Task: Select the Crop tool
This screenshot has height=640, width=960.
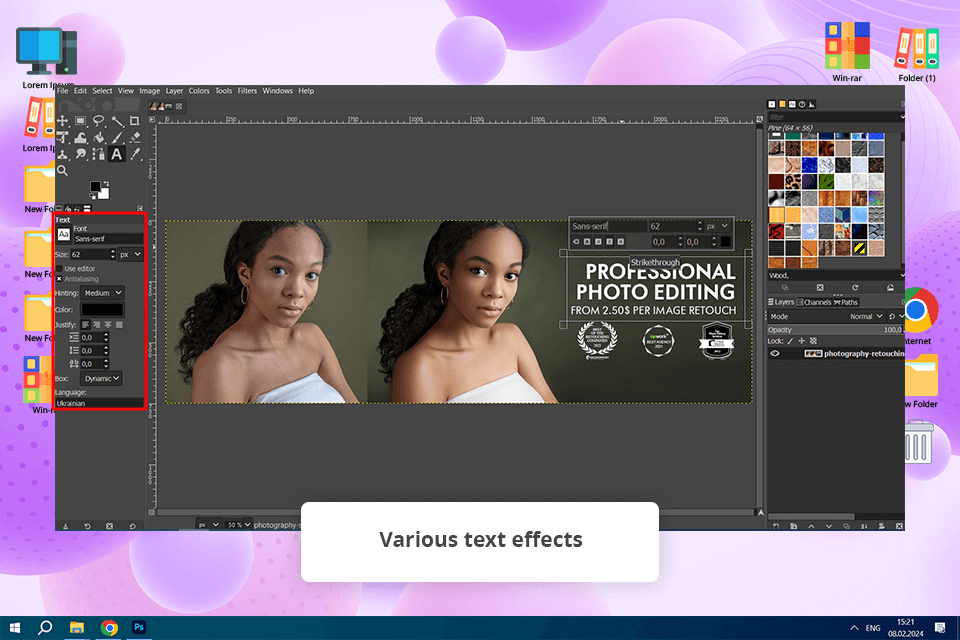Action: tap(135, 121)
